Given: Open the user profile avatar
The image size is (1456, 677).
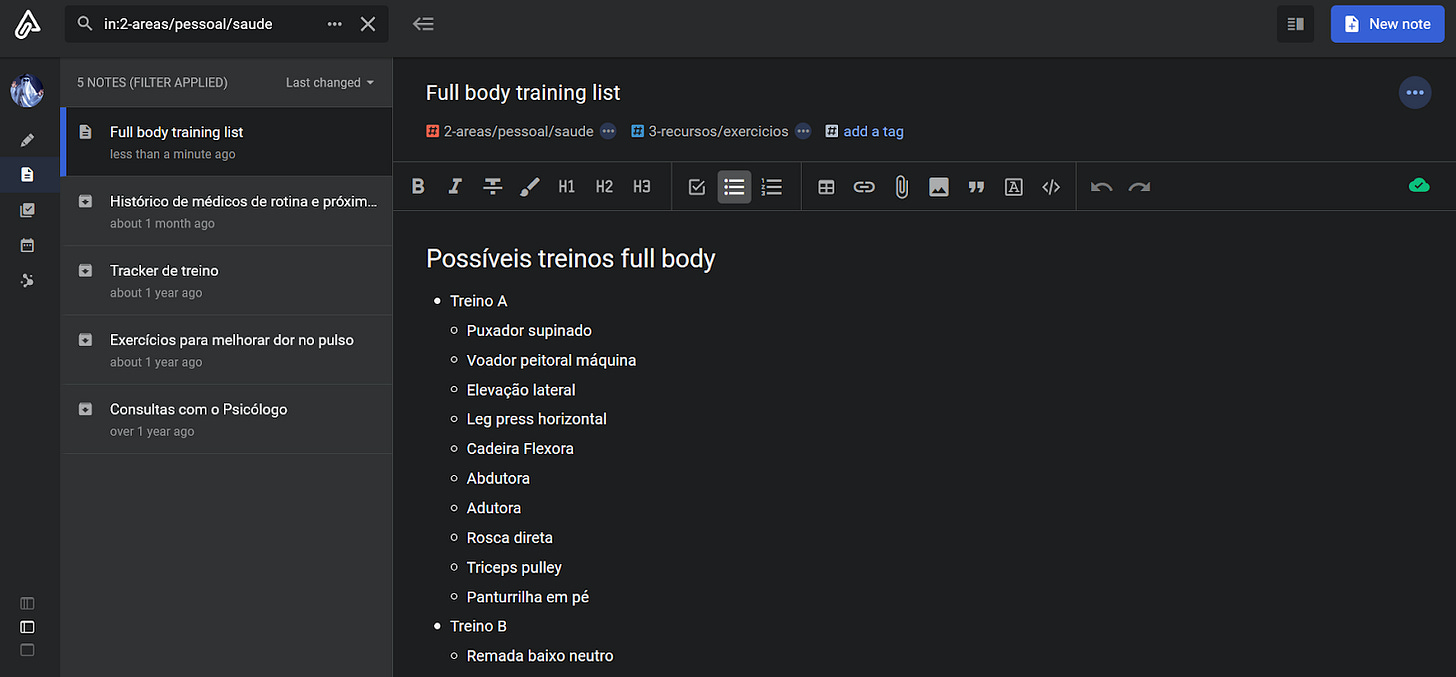Looking at the screenshot, I should (x=27, y=91).
